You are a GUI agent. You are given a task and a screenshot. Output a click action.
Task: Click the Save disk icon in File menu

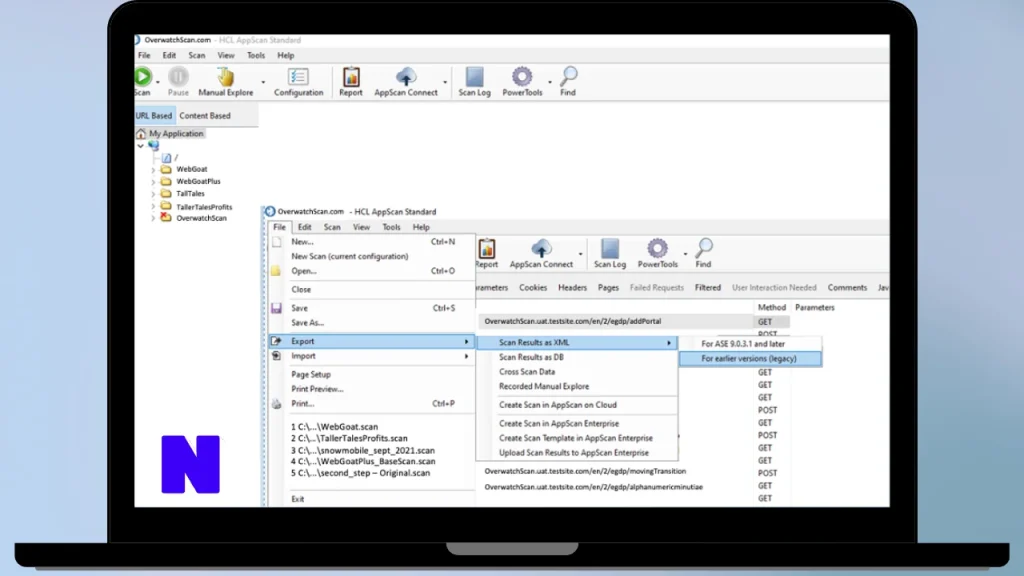276,308
